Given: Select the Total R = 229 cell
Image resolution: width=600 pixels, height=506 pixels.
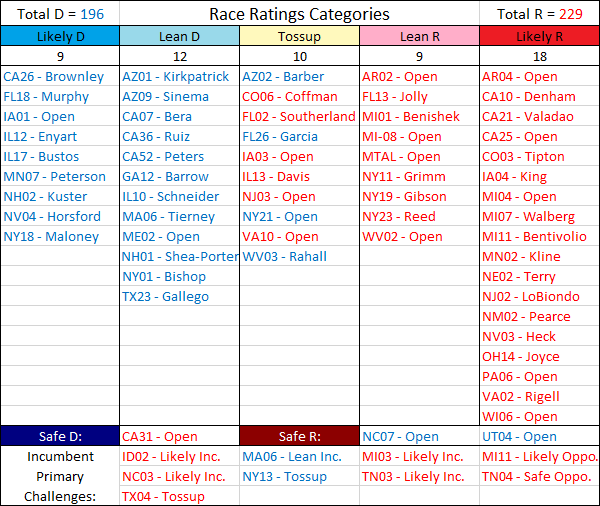Looking at the screenshot, I should [x=540, y=14].
